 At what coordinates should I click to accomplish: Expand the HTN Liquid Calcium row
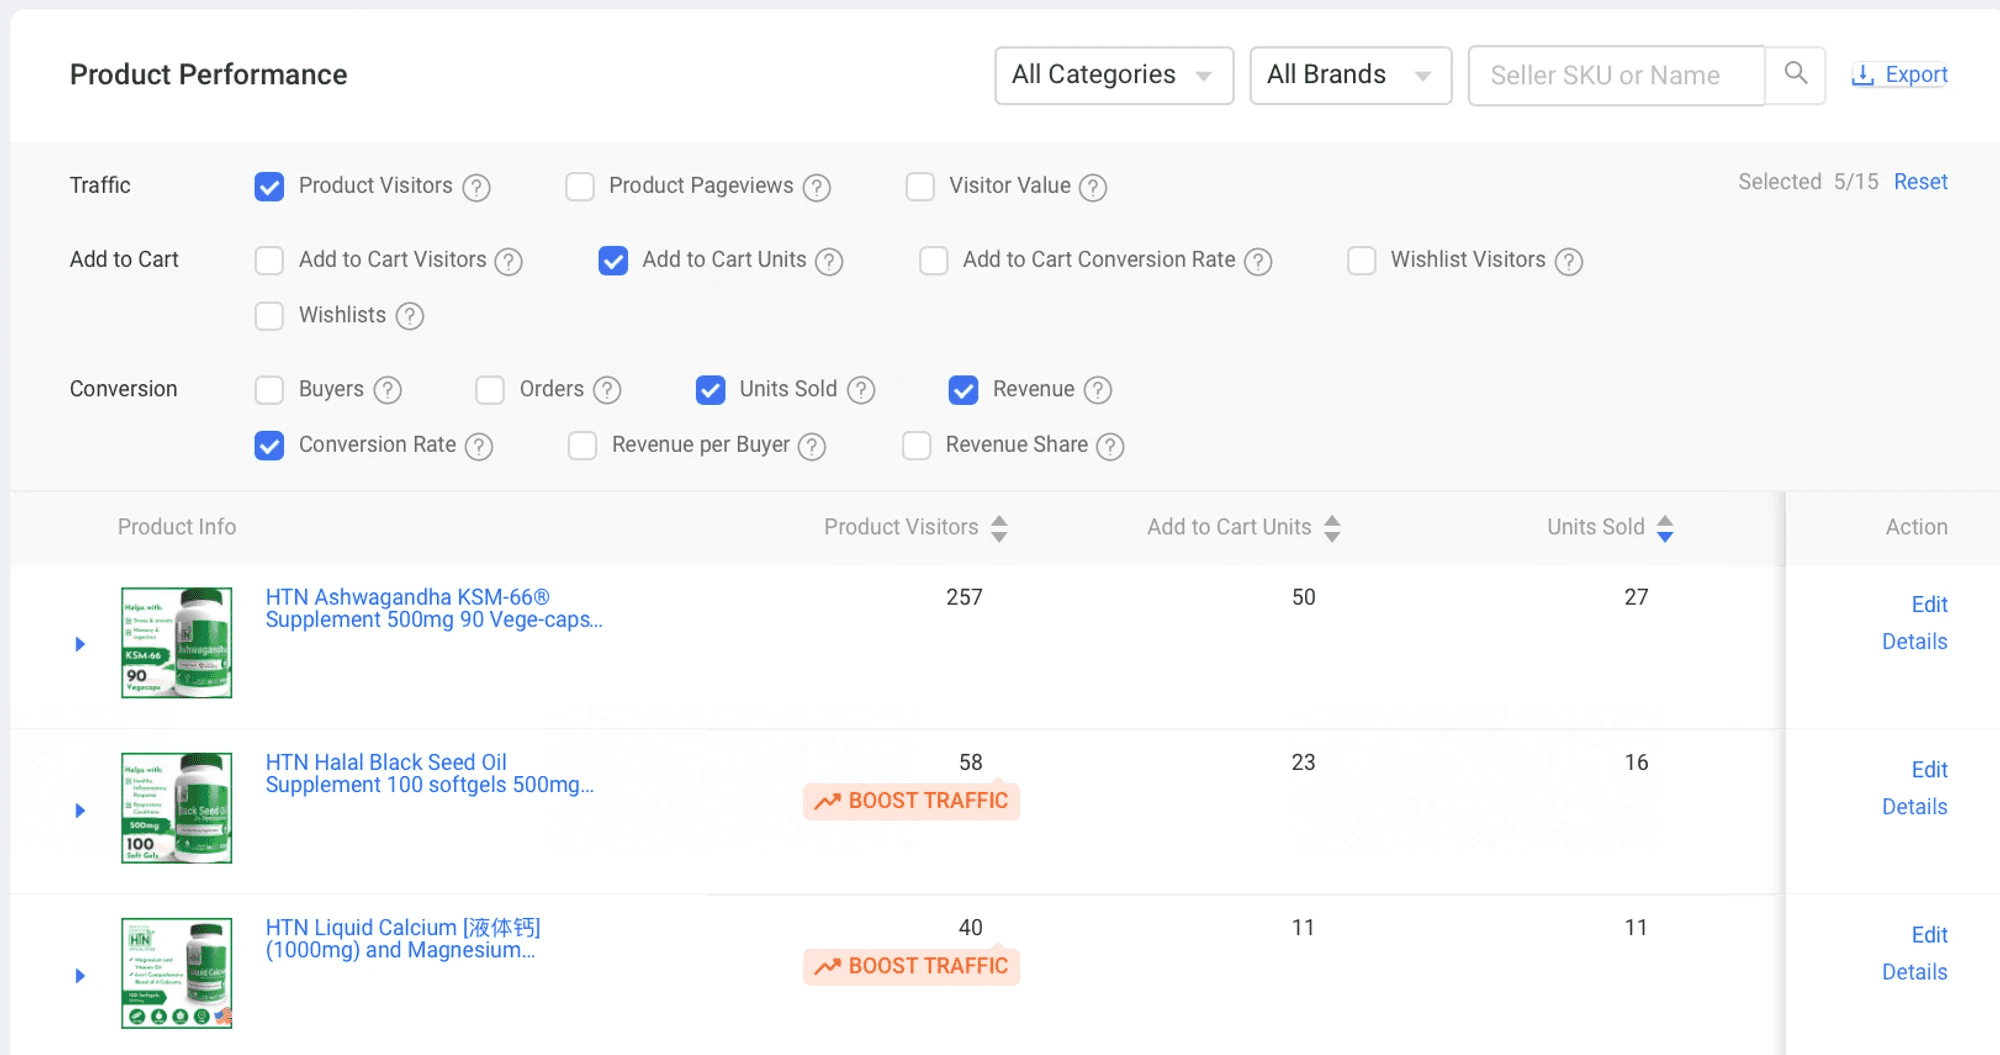point(80,975)
